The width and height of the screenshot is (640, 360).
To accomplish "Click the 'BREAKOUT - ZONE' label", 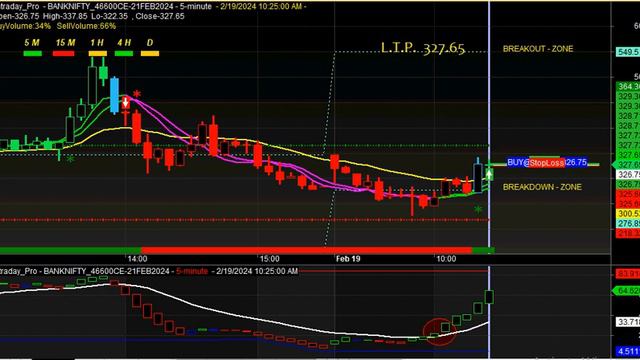I will (538, 49).
